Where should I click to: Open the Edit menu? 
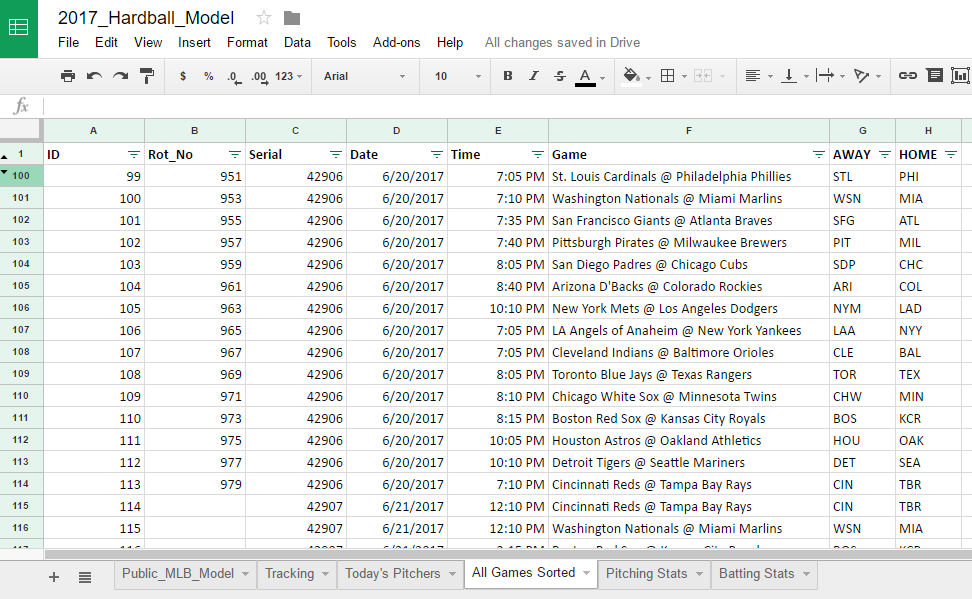pos(106,42)
